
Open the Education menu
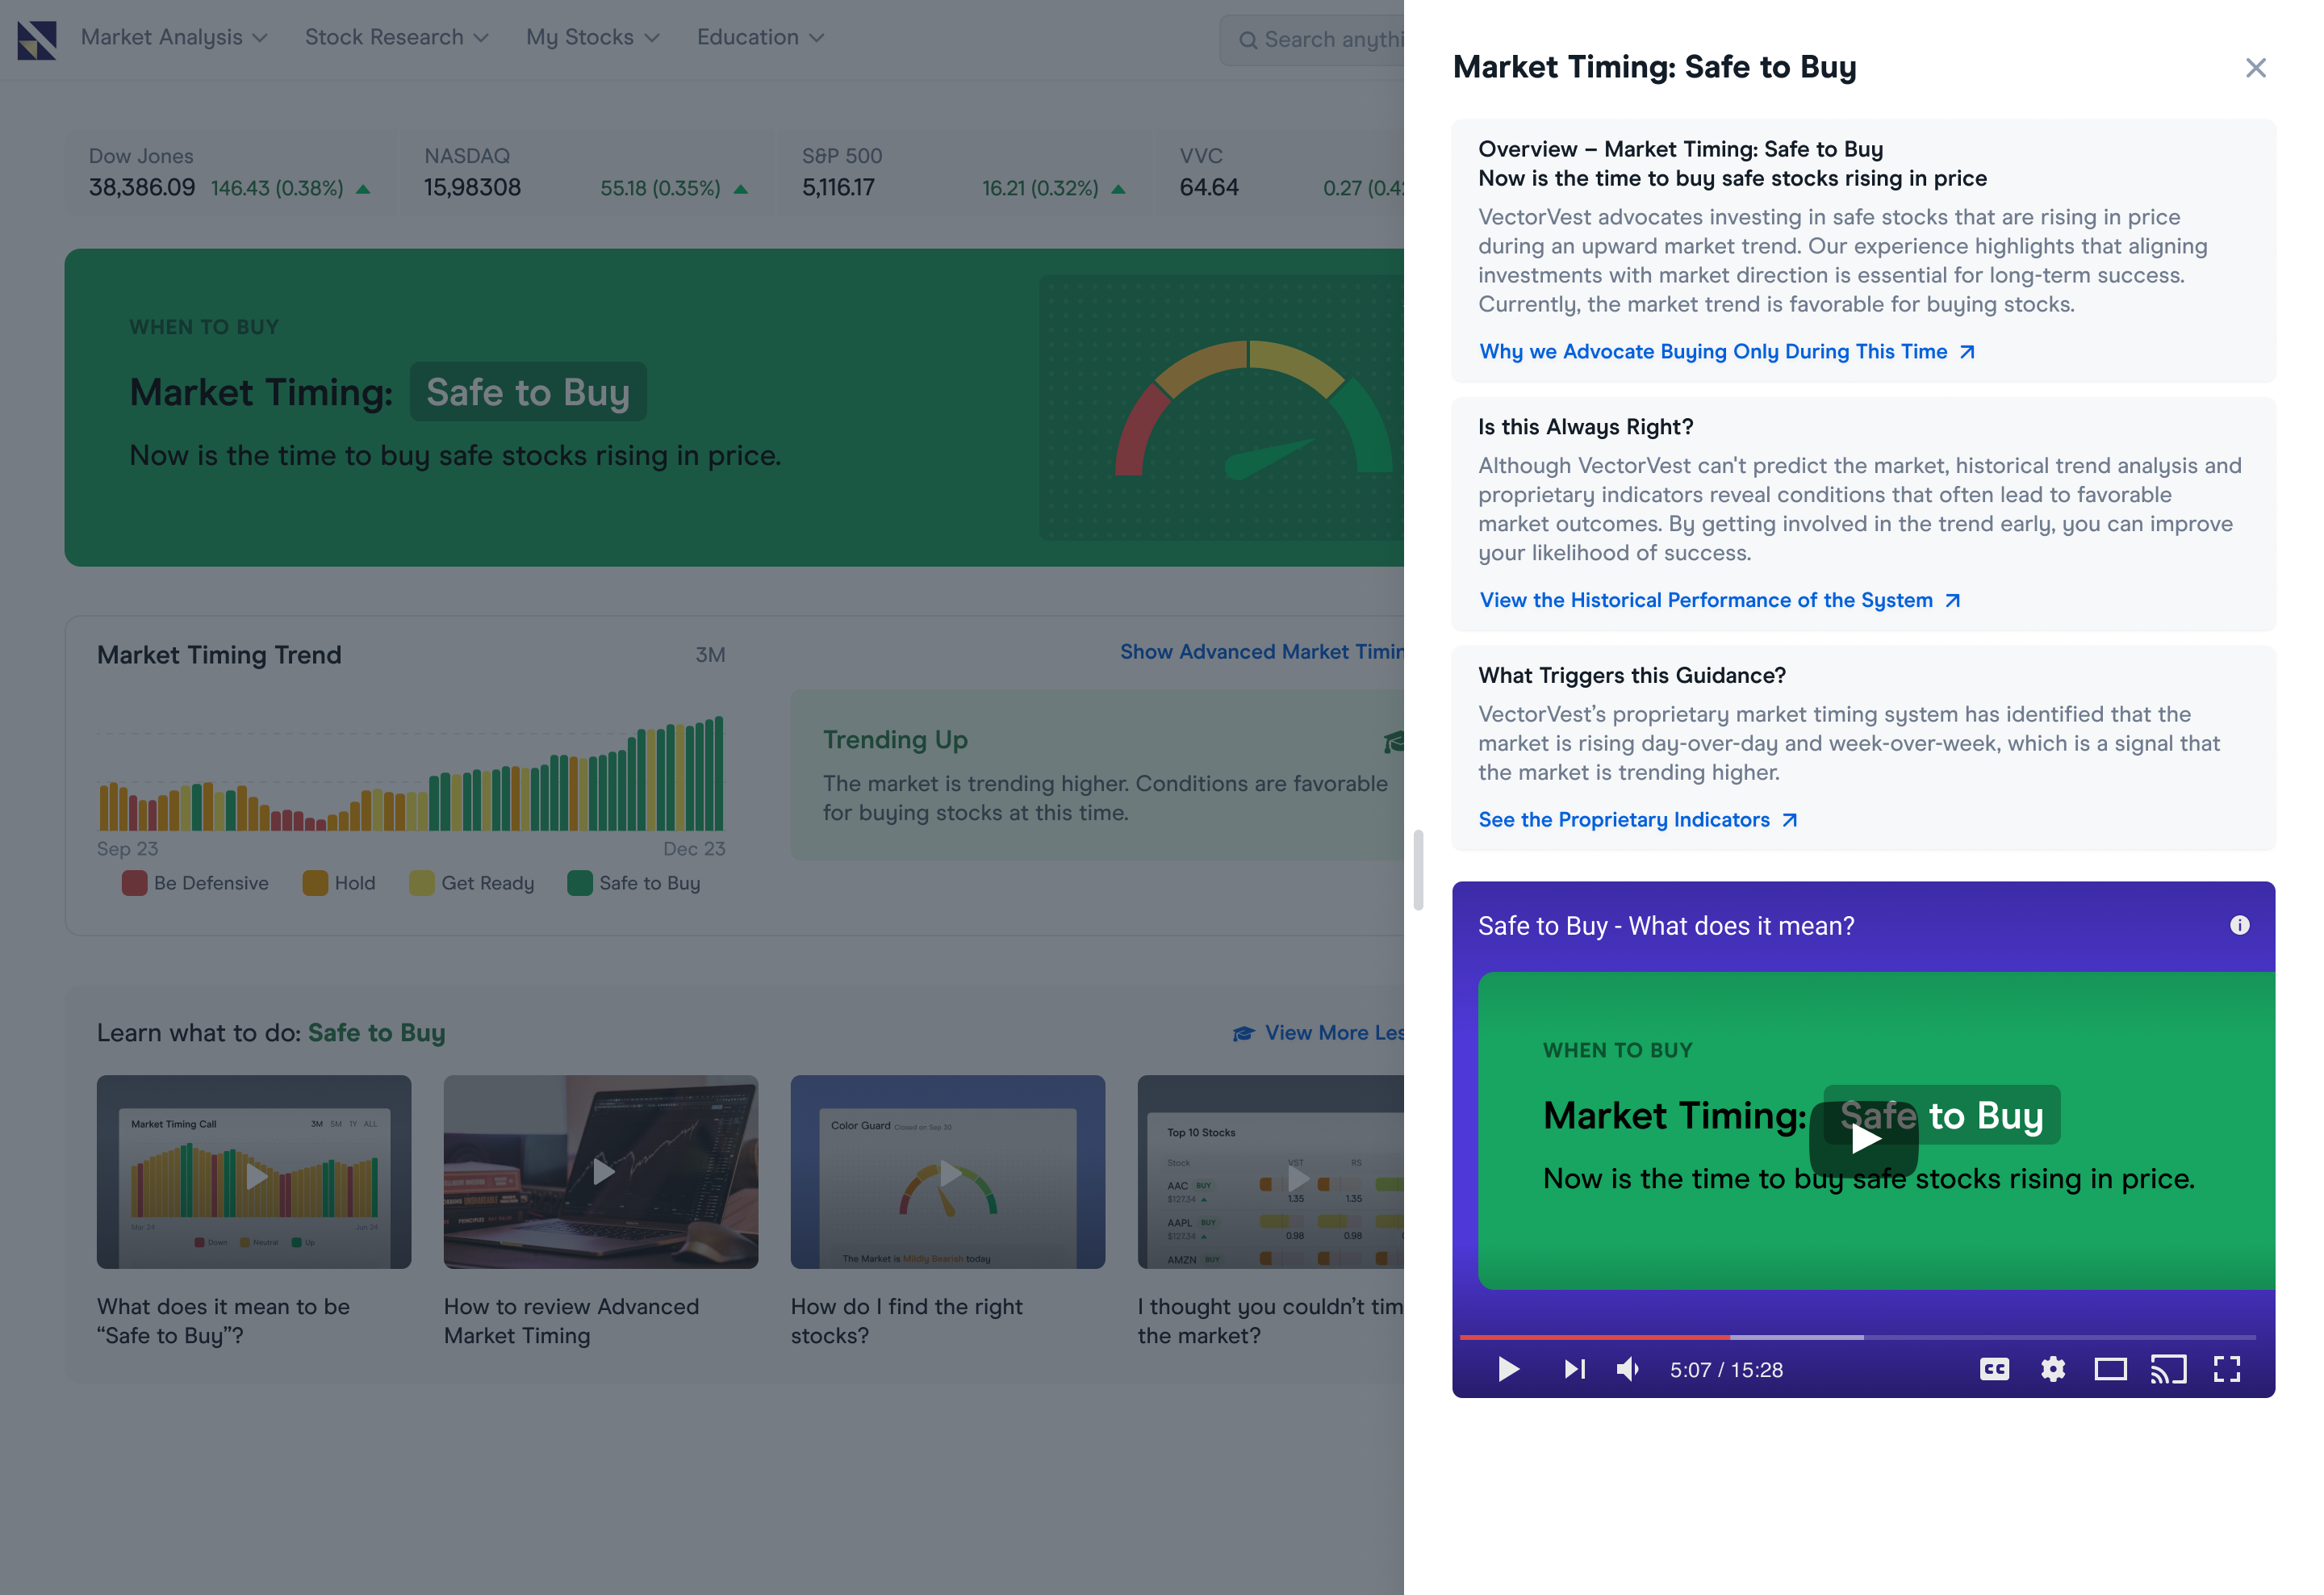tap(760, 37)
